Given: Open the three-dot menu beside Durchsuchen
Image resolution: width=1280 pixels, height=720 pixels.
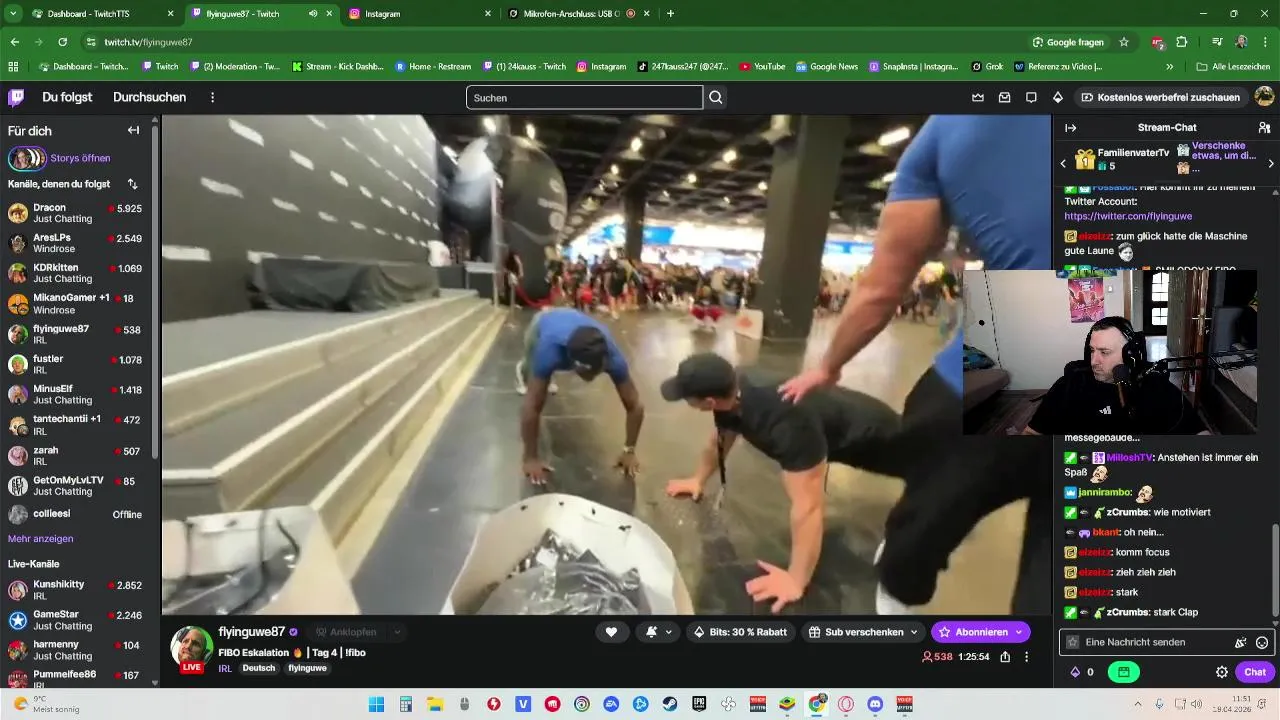Looking at the screenshot, I should (x=212, y=97).
